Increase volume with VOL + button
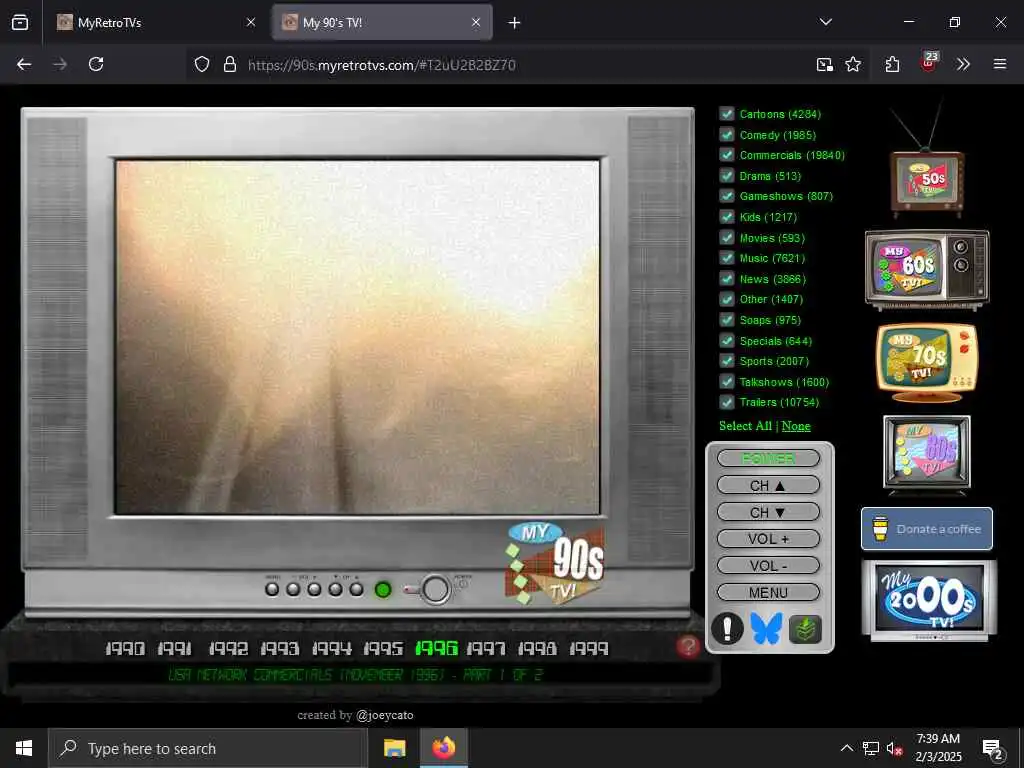The image size is (1024, 768). click(x=768, y=539)
